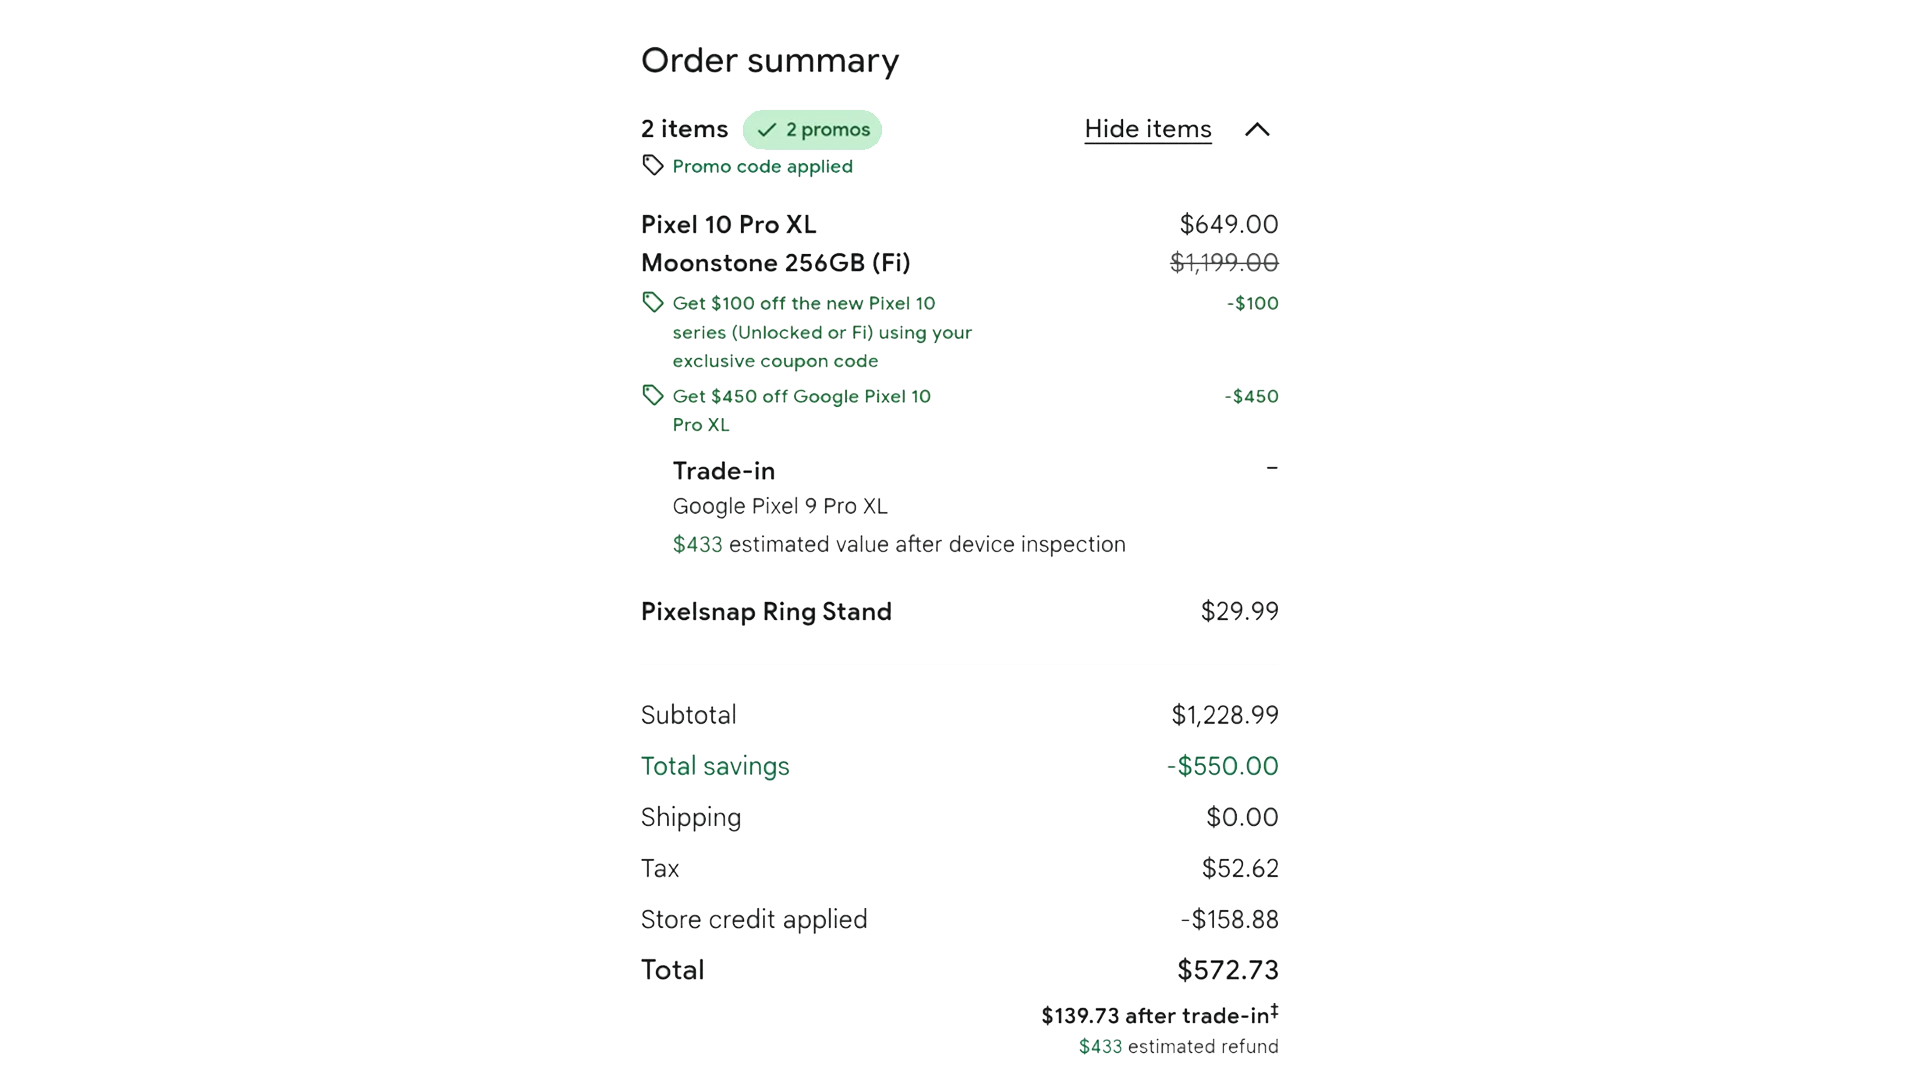Image resolution: width=1920 pixels, height=1080 pixels.
Task: Click the Hide items link
Action: (x=1147, y=129)
